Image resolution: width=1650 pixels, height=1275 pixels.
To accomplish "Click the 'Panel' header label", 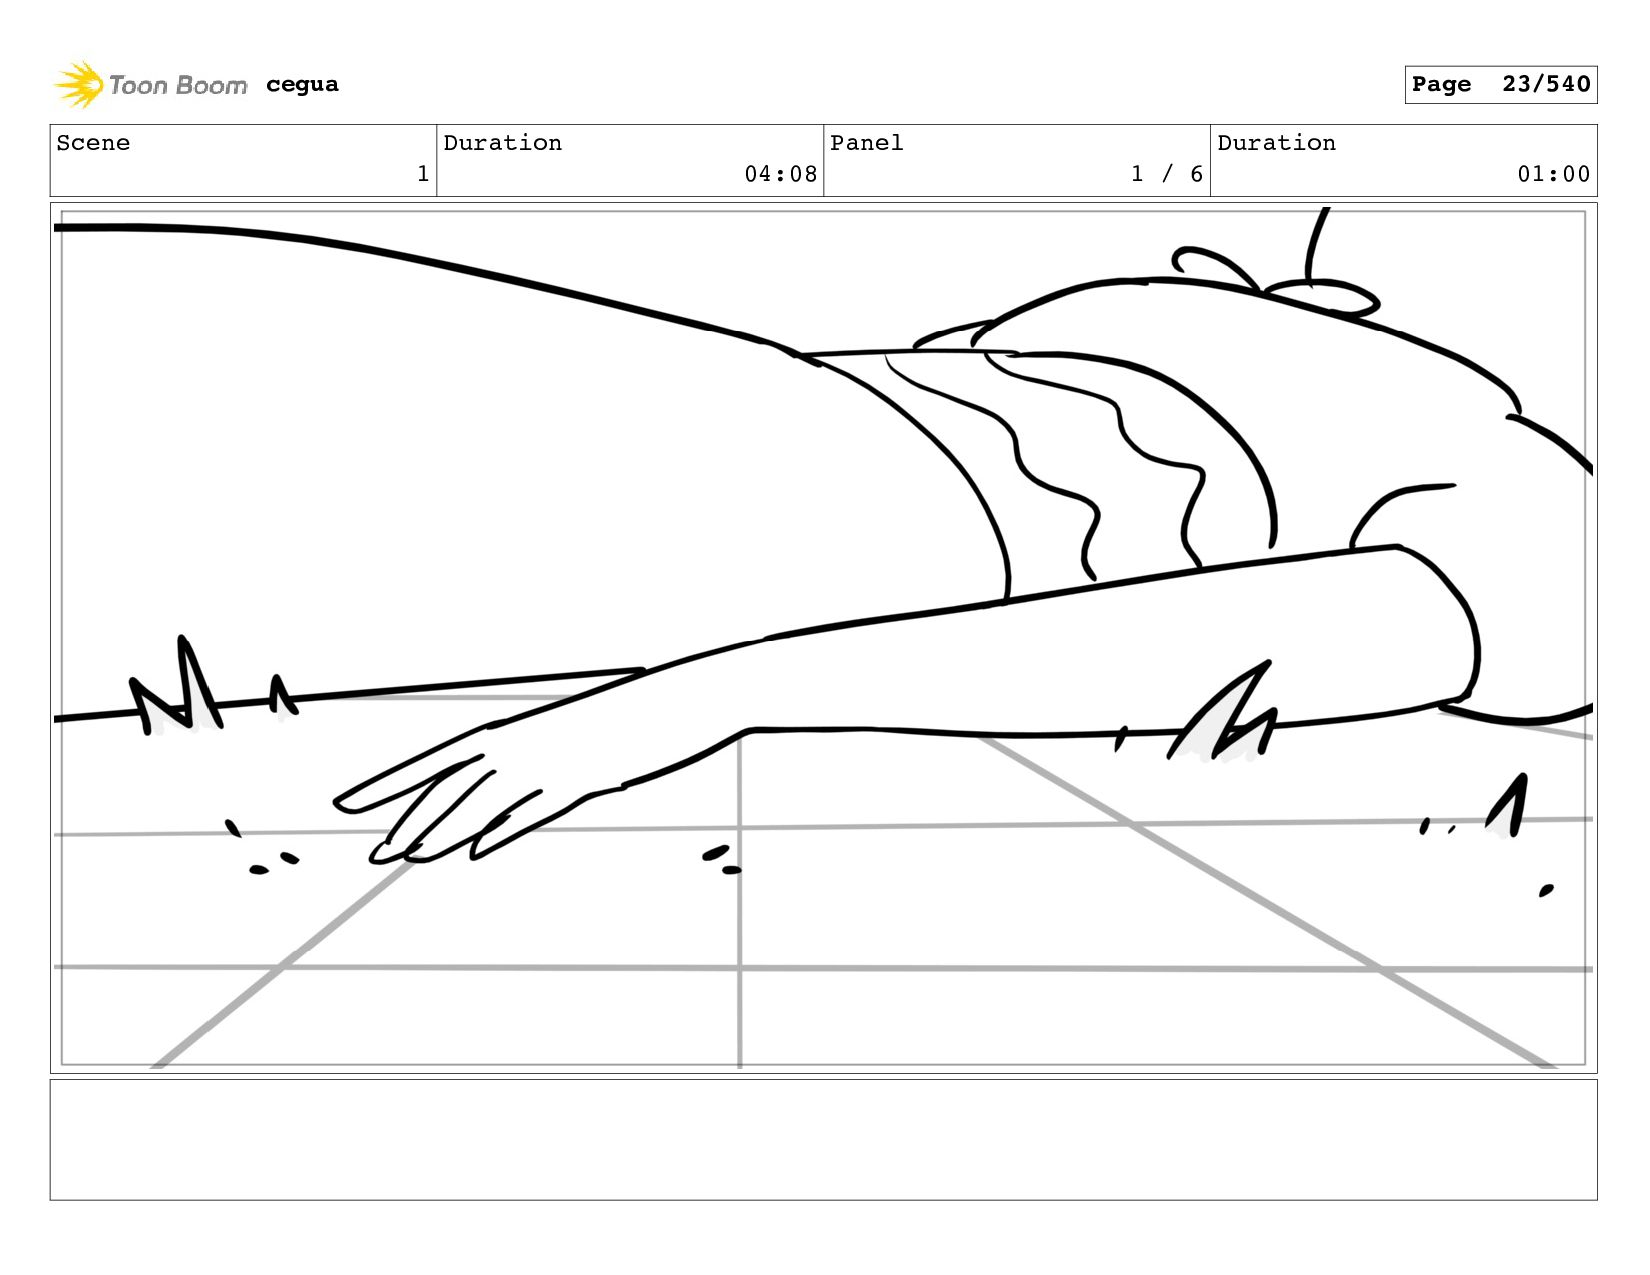I will [867, 143].
